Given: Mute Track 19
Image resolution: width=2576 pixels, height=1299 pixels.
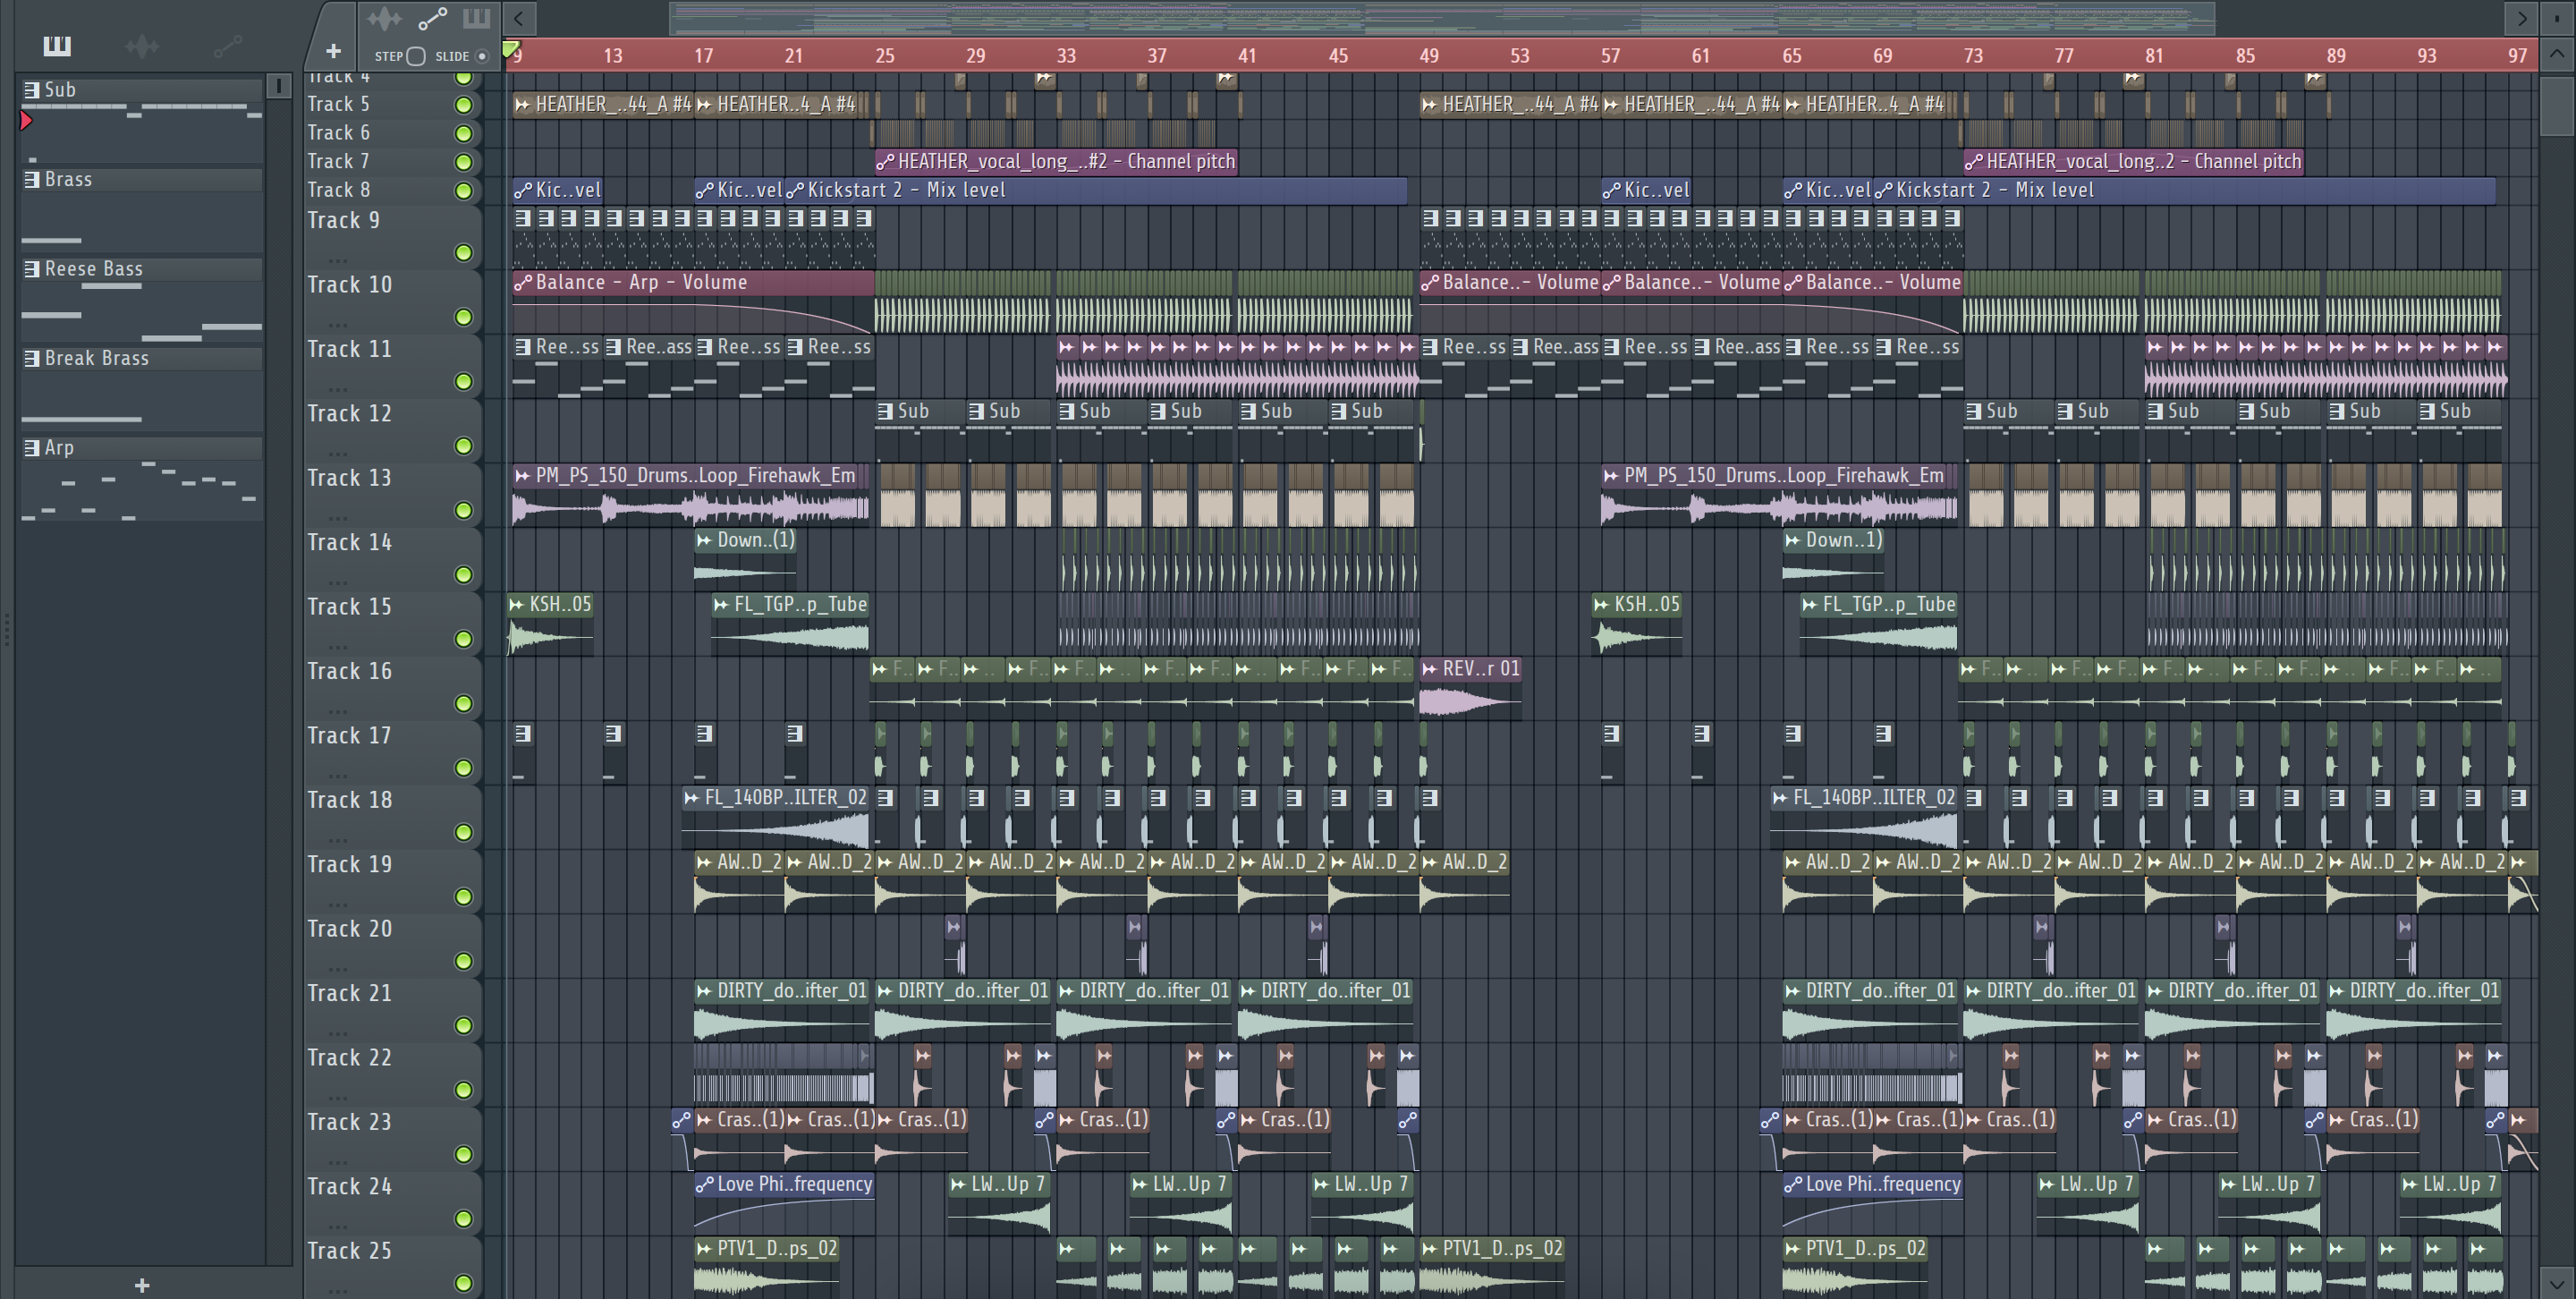Looking at the screenshot, I should pyautogui.click(x=463, y=897).
